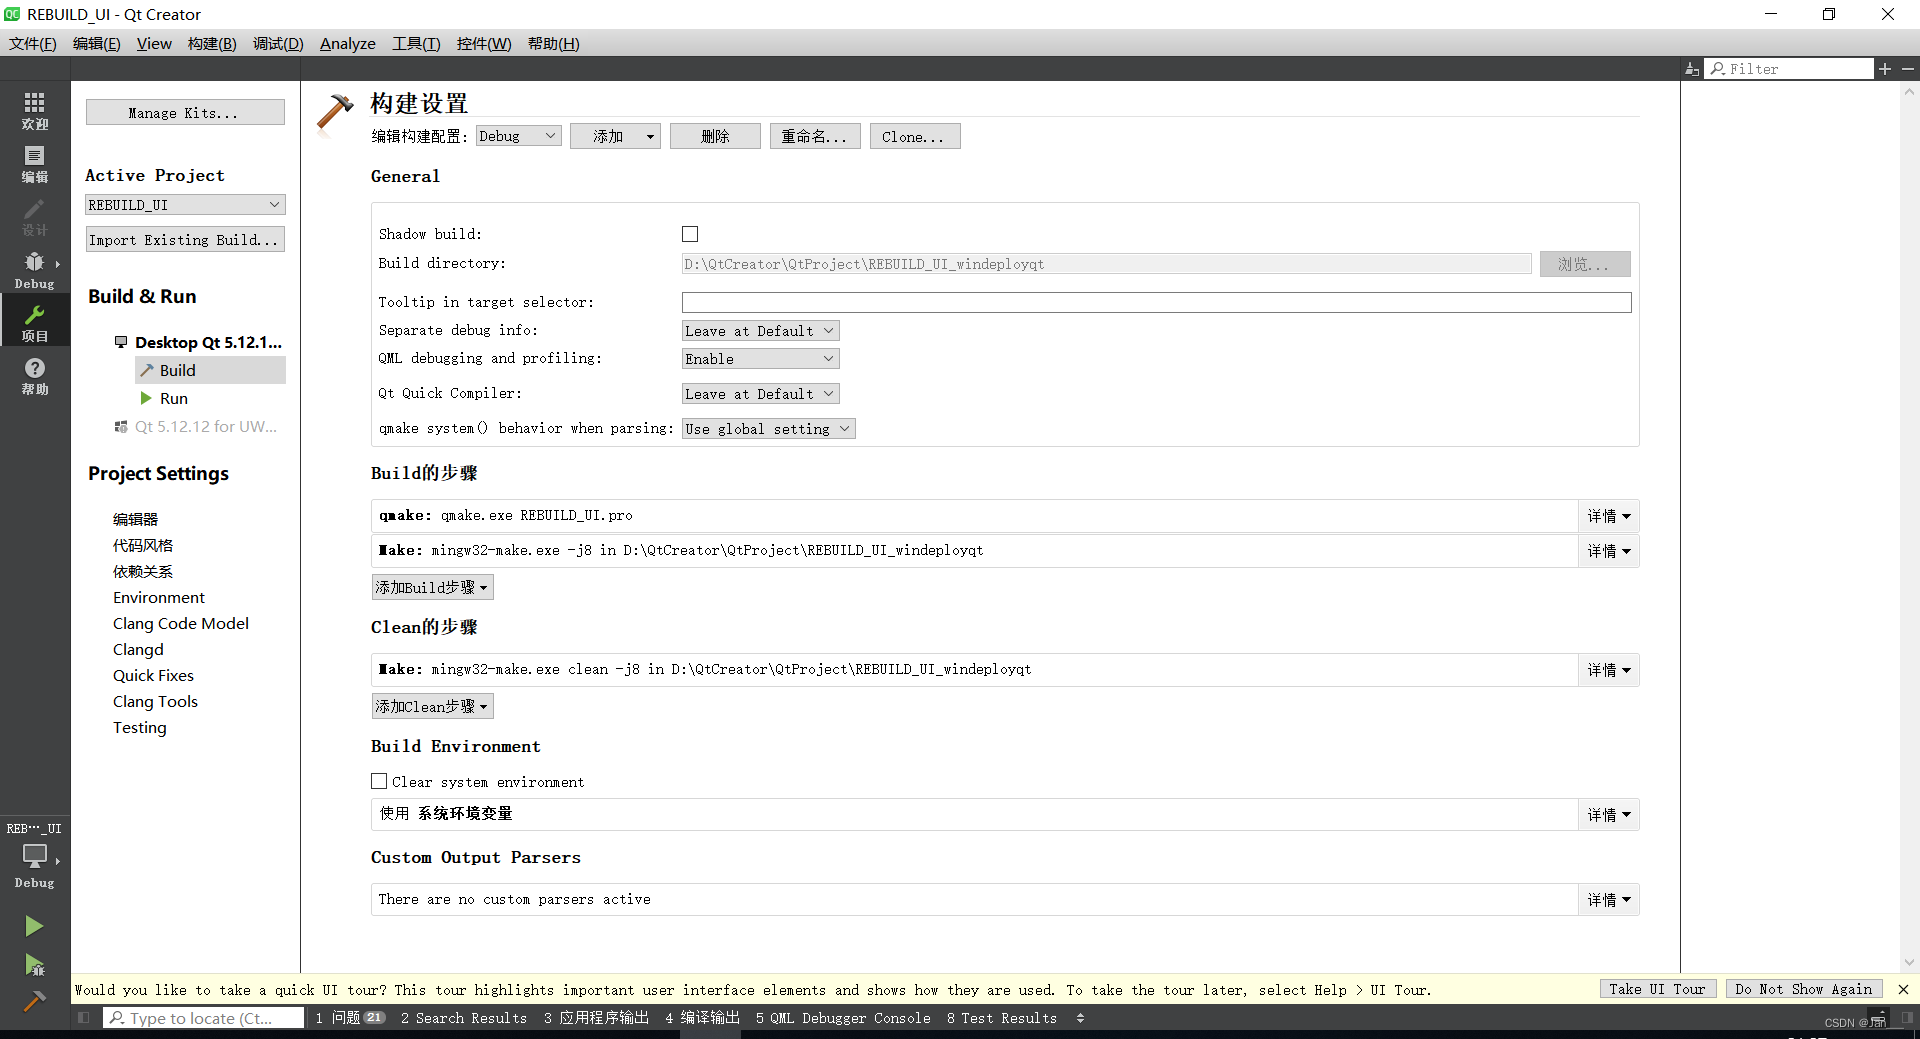
Task: Click the Filter input field
Action: pos(1789,68)
